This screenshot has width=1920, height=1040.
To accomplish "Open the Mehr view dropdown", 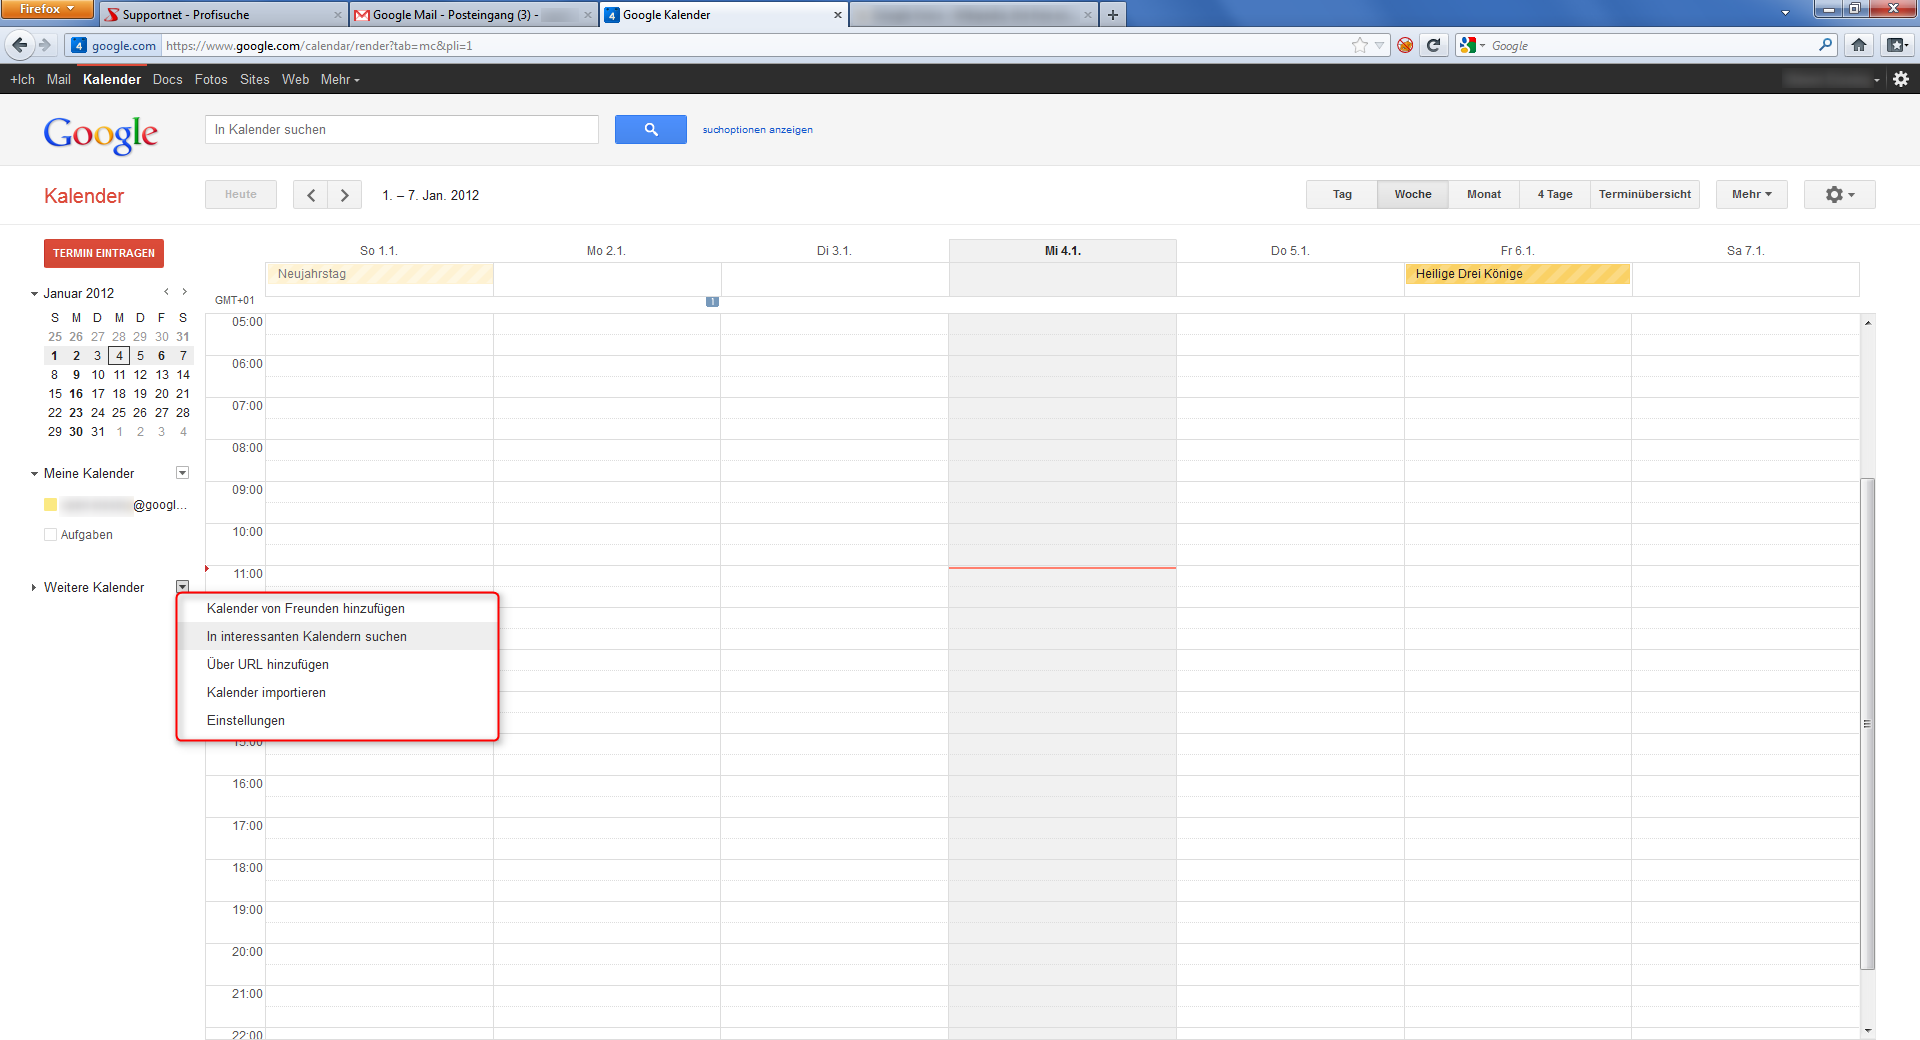I will (x=1750, y=194).
